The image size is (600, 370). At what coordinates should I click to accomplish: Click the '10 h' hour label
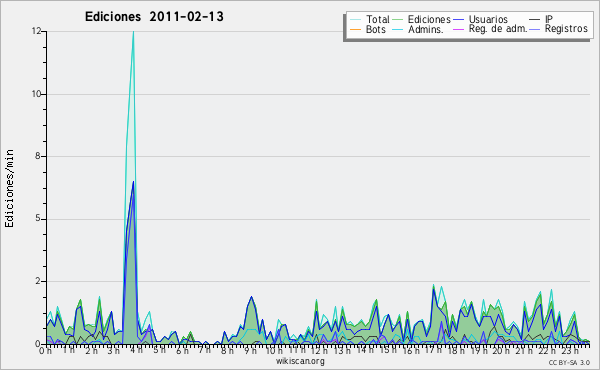point(274,351)
